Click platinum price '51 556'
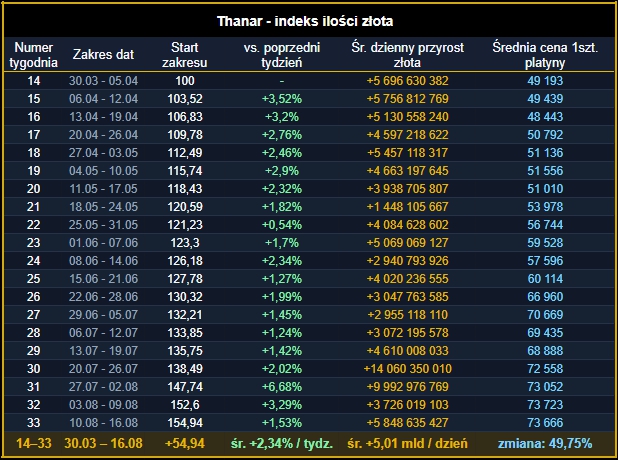Image resolution: width=618 pixels, height=460 pixels. [545, 171]
